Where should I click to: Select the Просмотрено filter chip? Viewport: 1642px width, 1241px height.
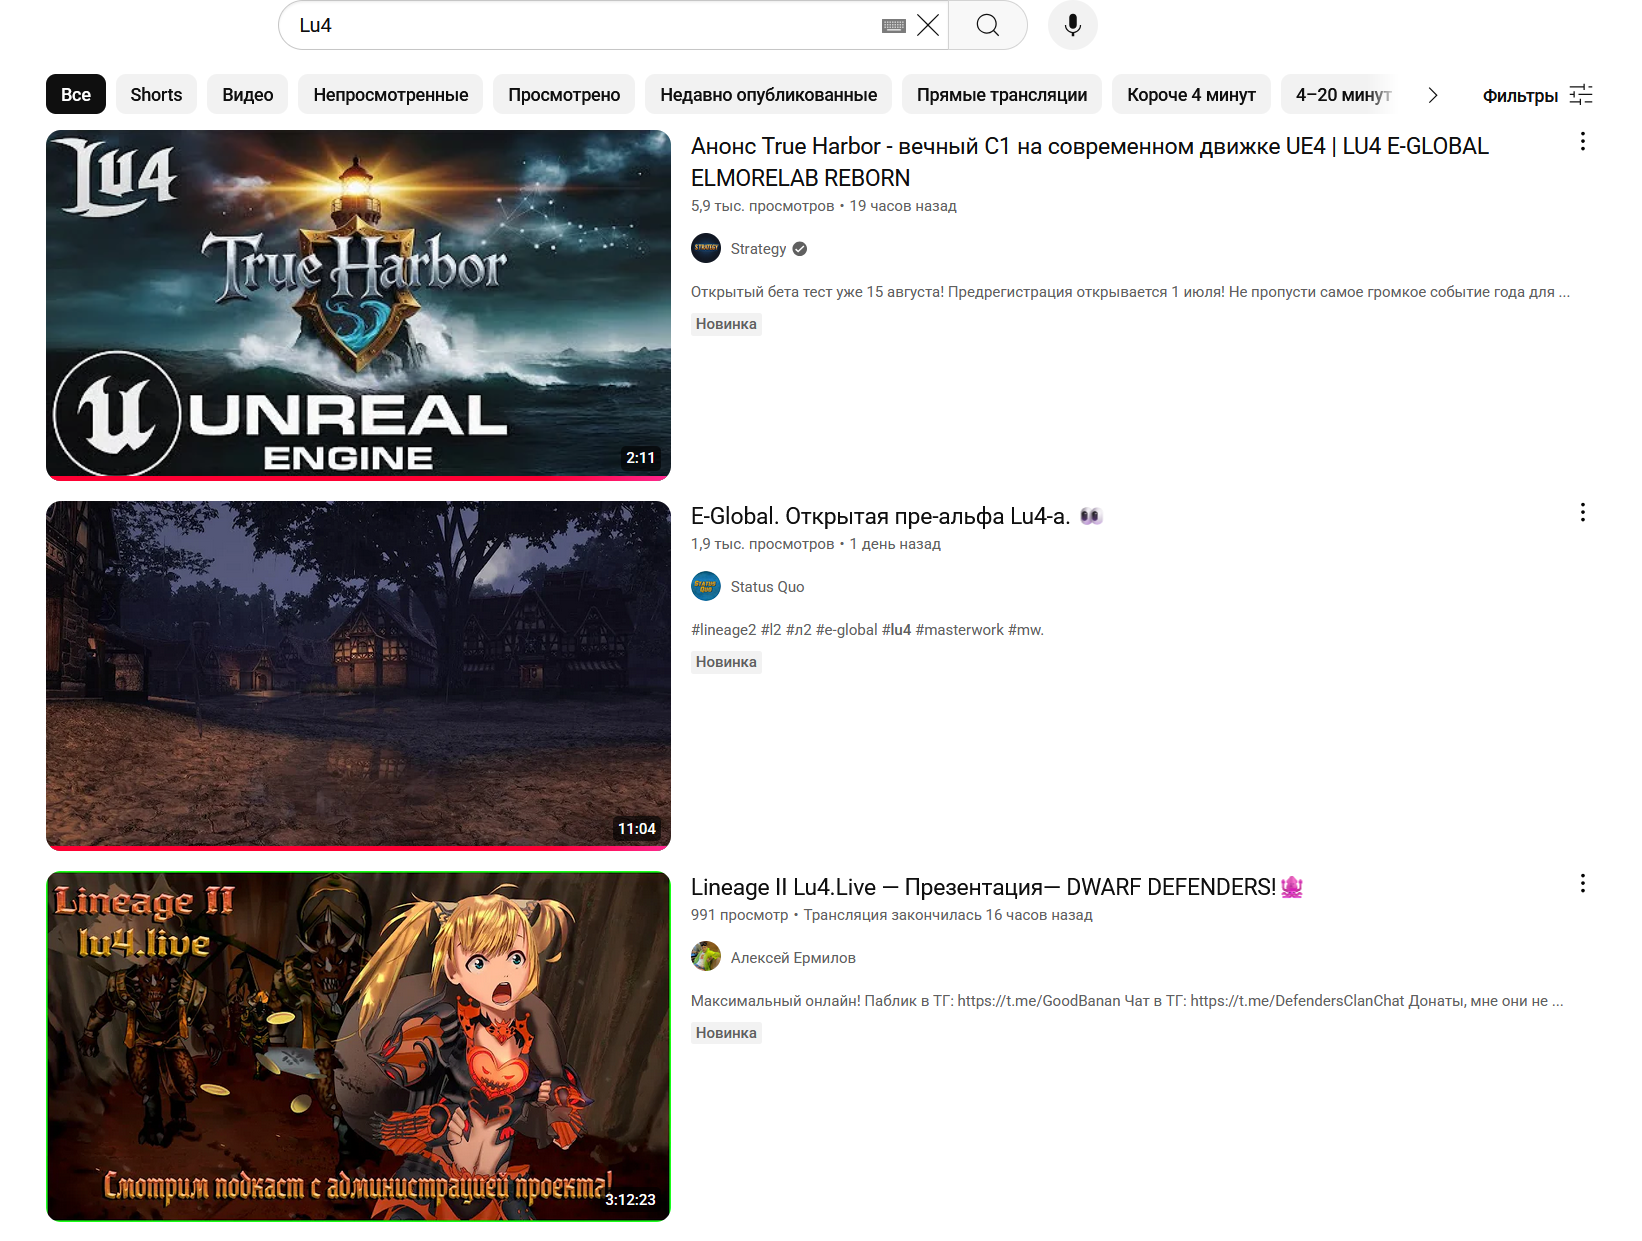pyautogui.click(x=564, y=95)
